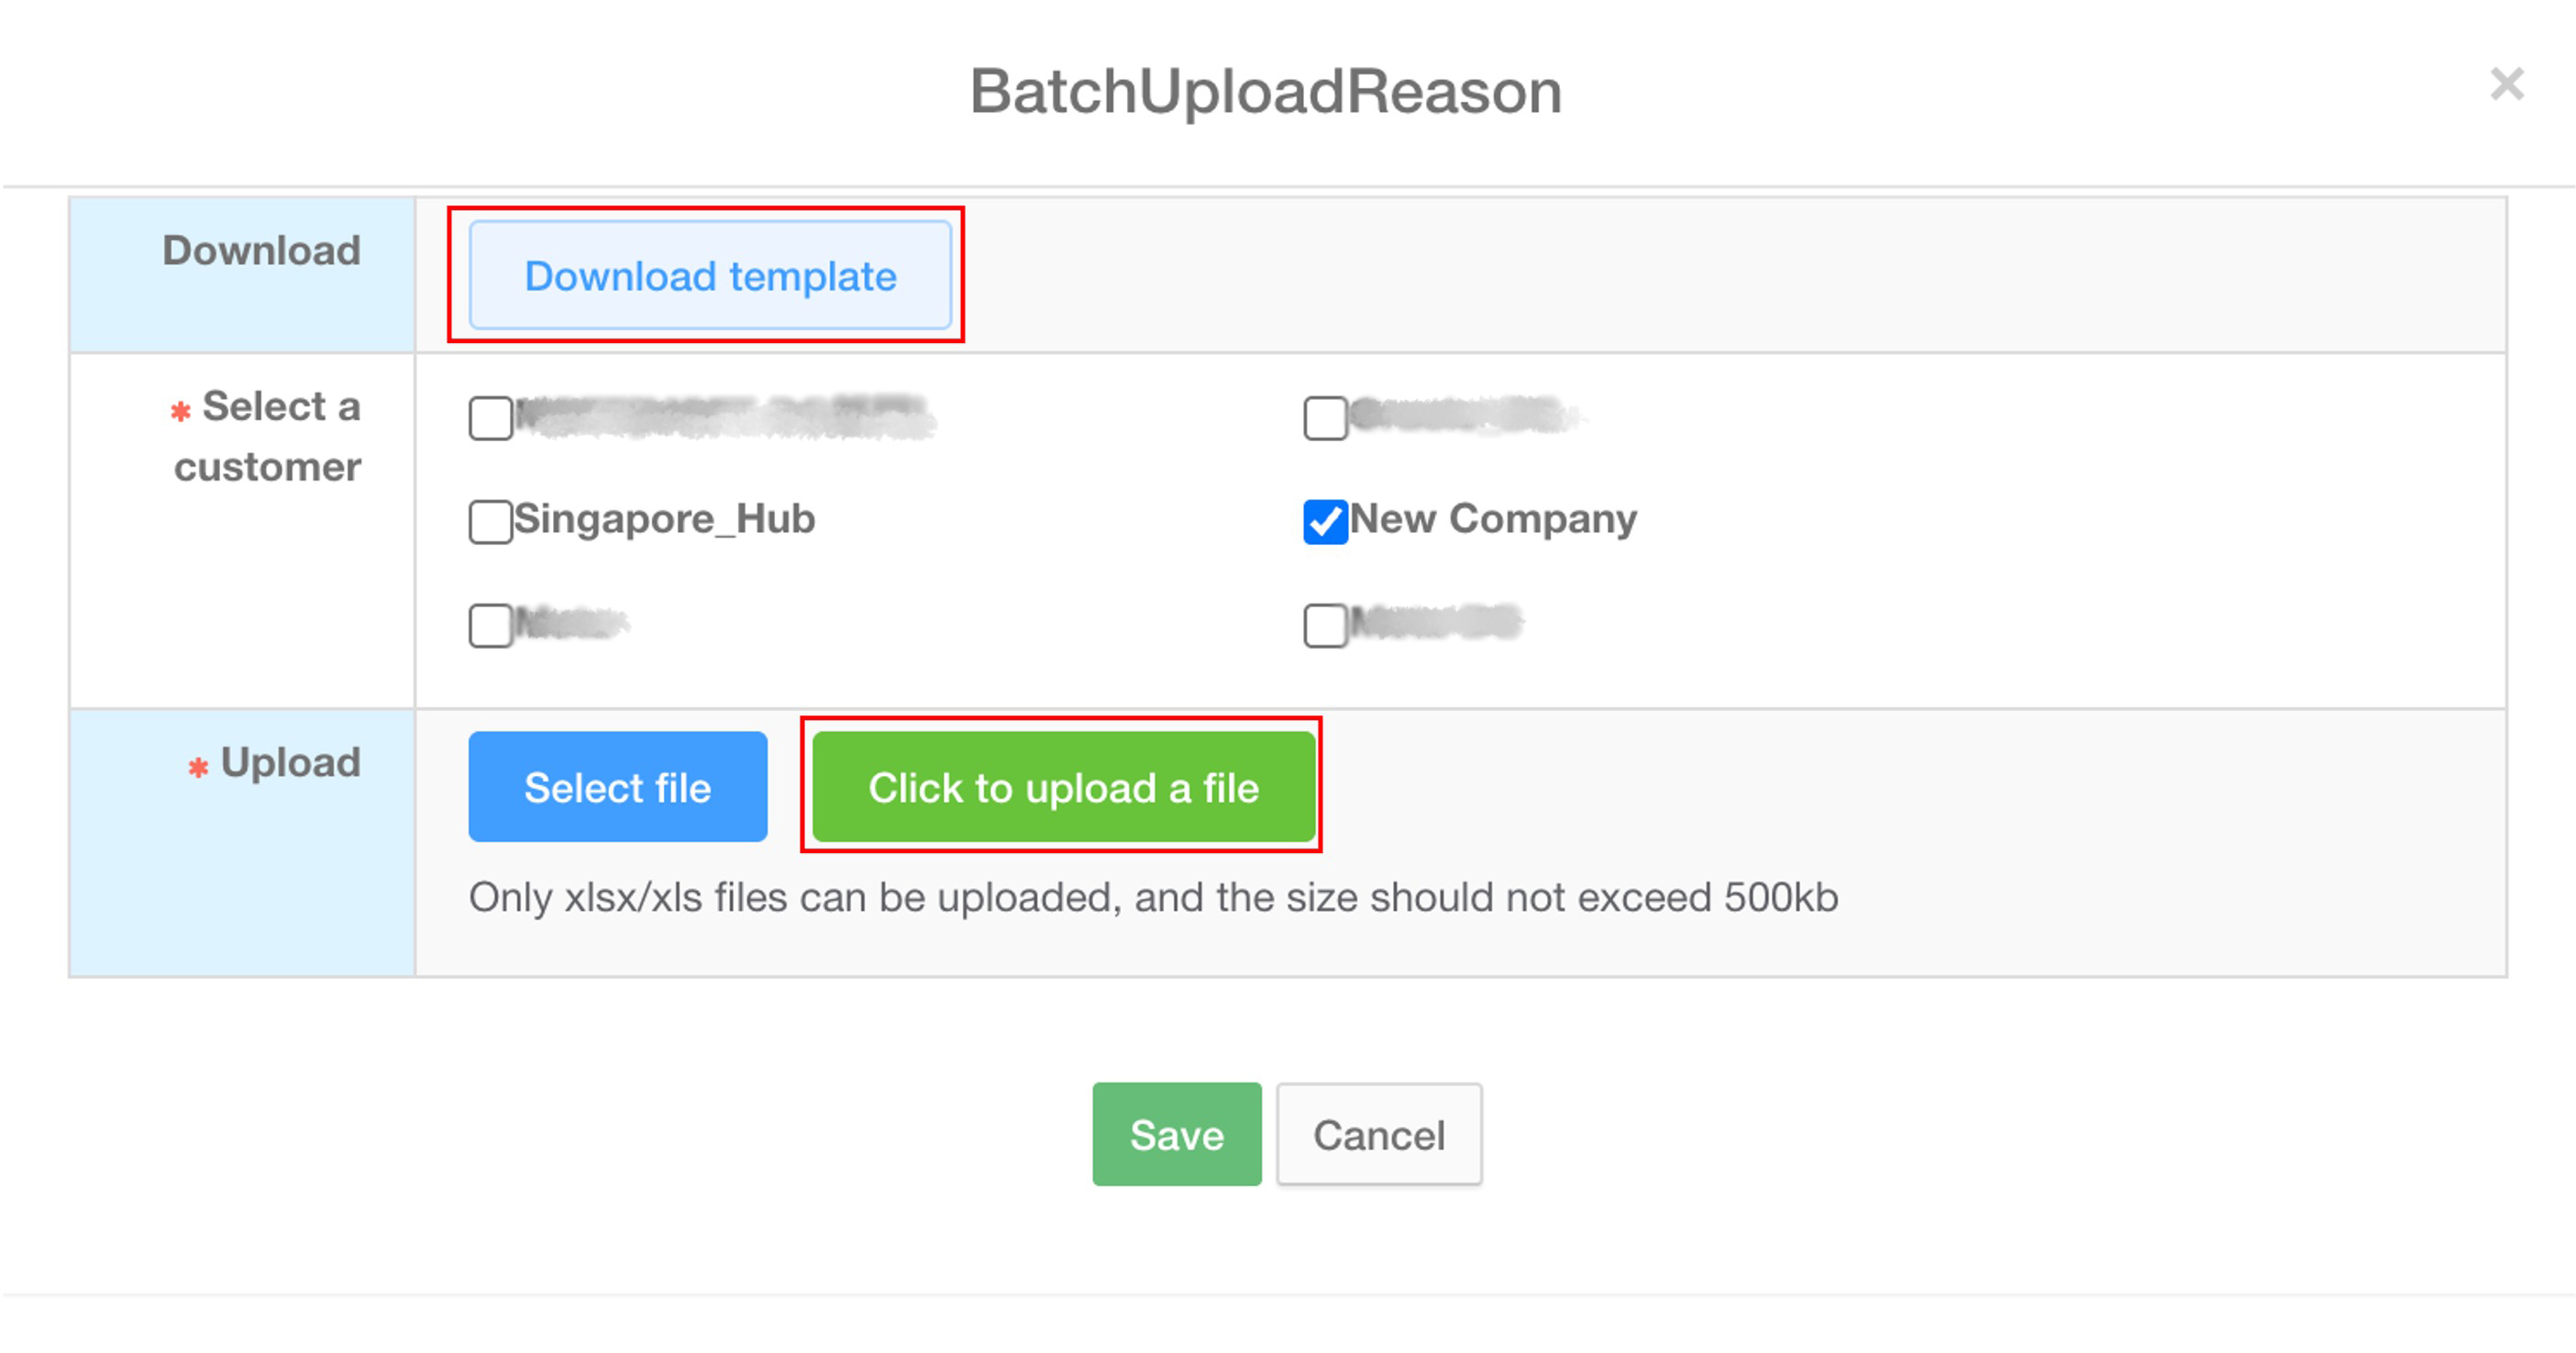Click the Upload field label
Screen dimensions: 2576x1353
[290, 762]
